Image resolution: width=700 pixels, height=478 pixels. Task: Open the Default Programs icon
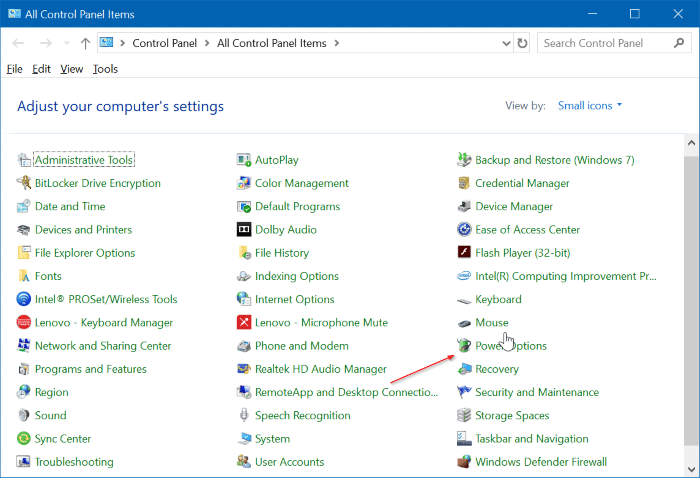click(244, 206)
